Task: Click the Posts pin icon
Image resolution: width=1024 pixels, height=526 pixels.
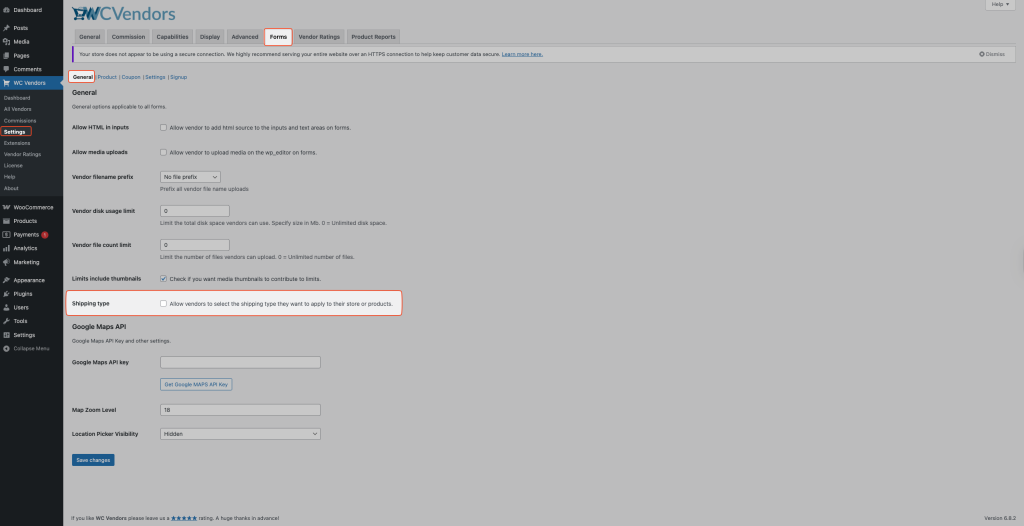Action: (x=7, y=28)
